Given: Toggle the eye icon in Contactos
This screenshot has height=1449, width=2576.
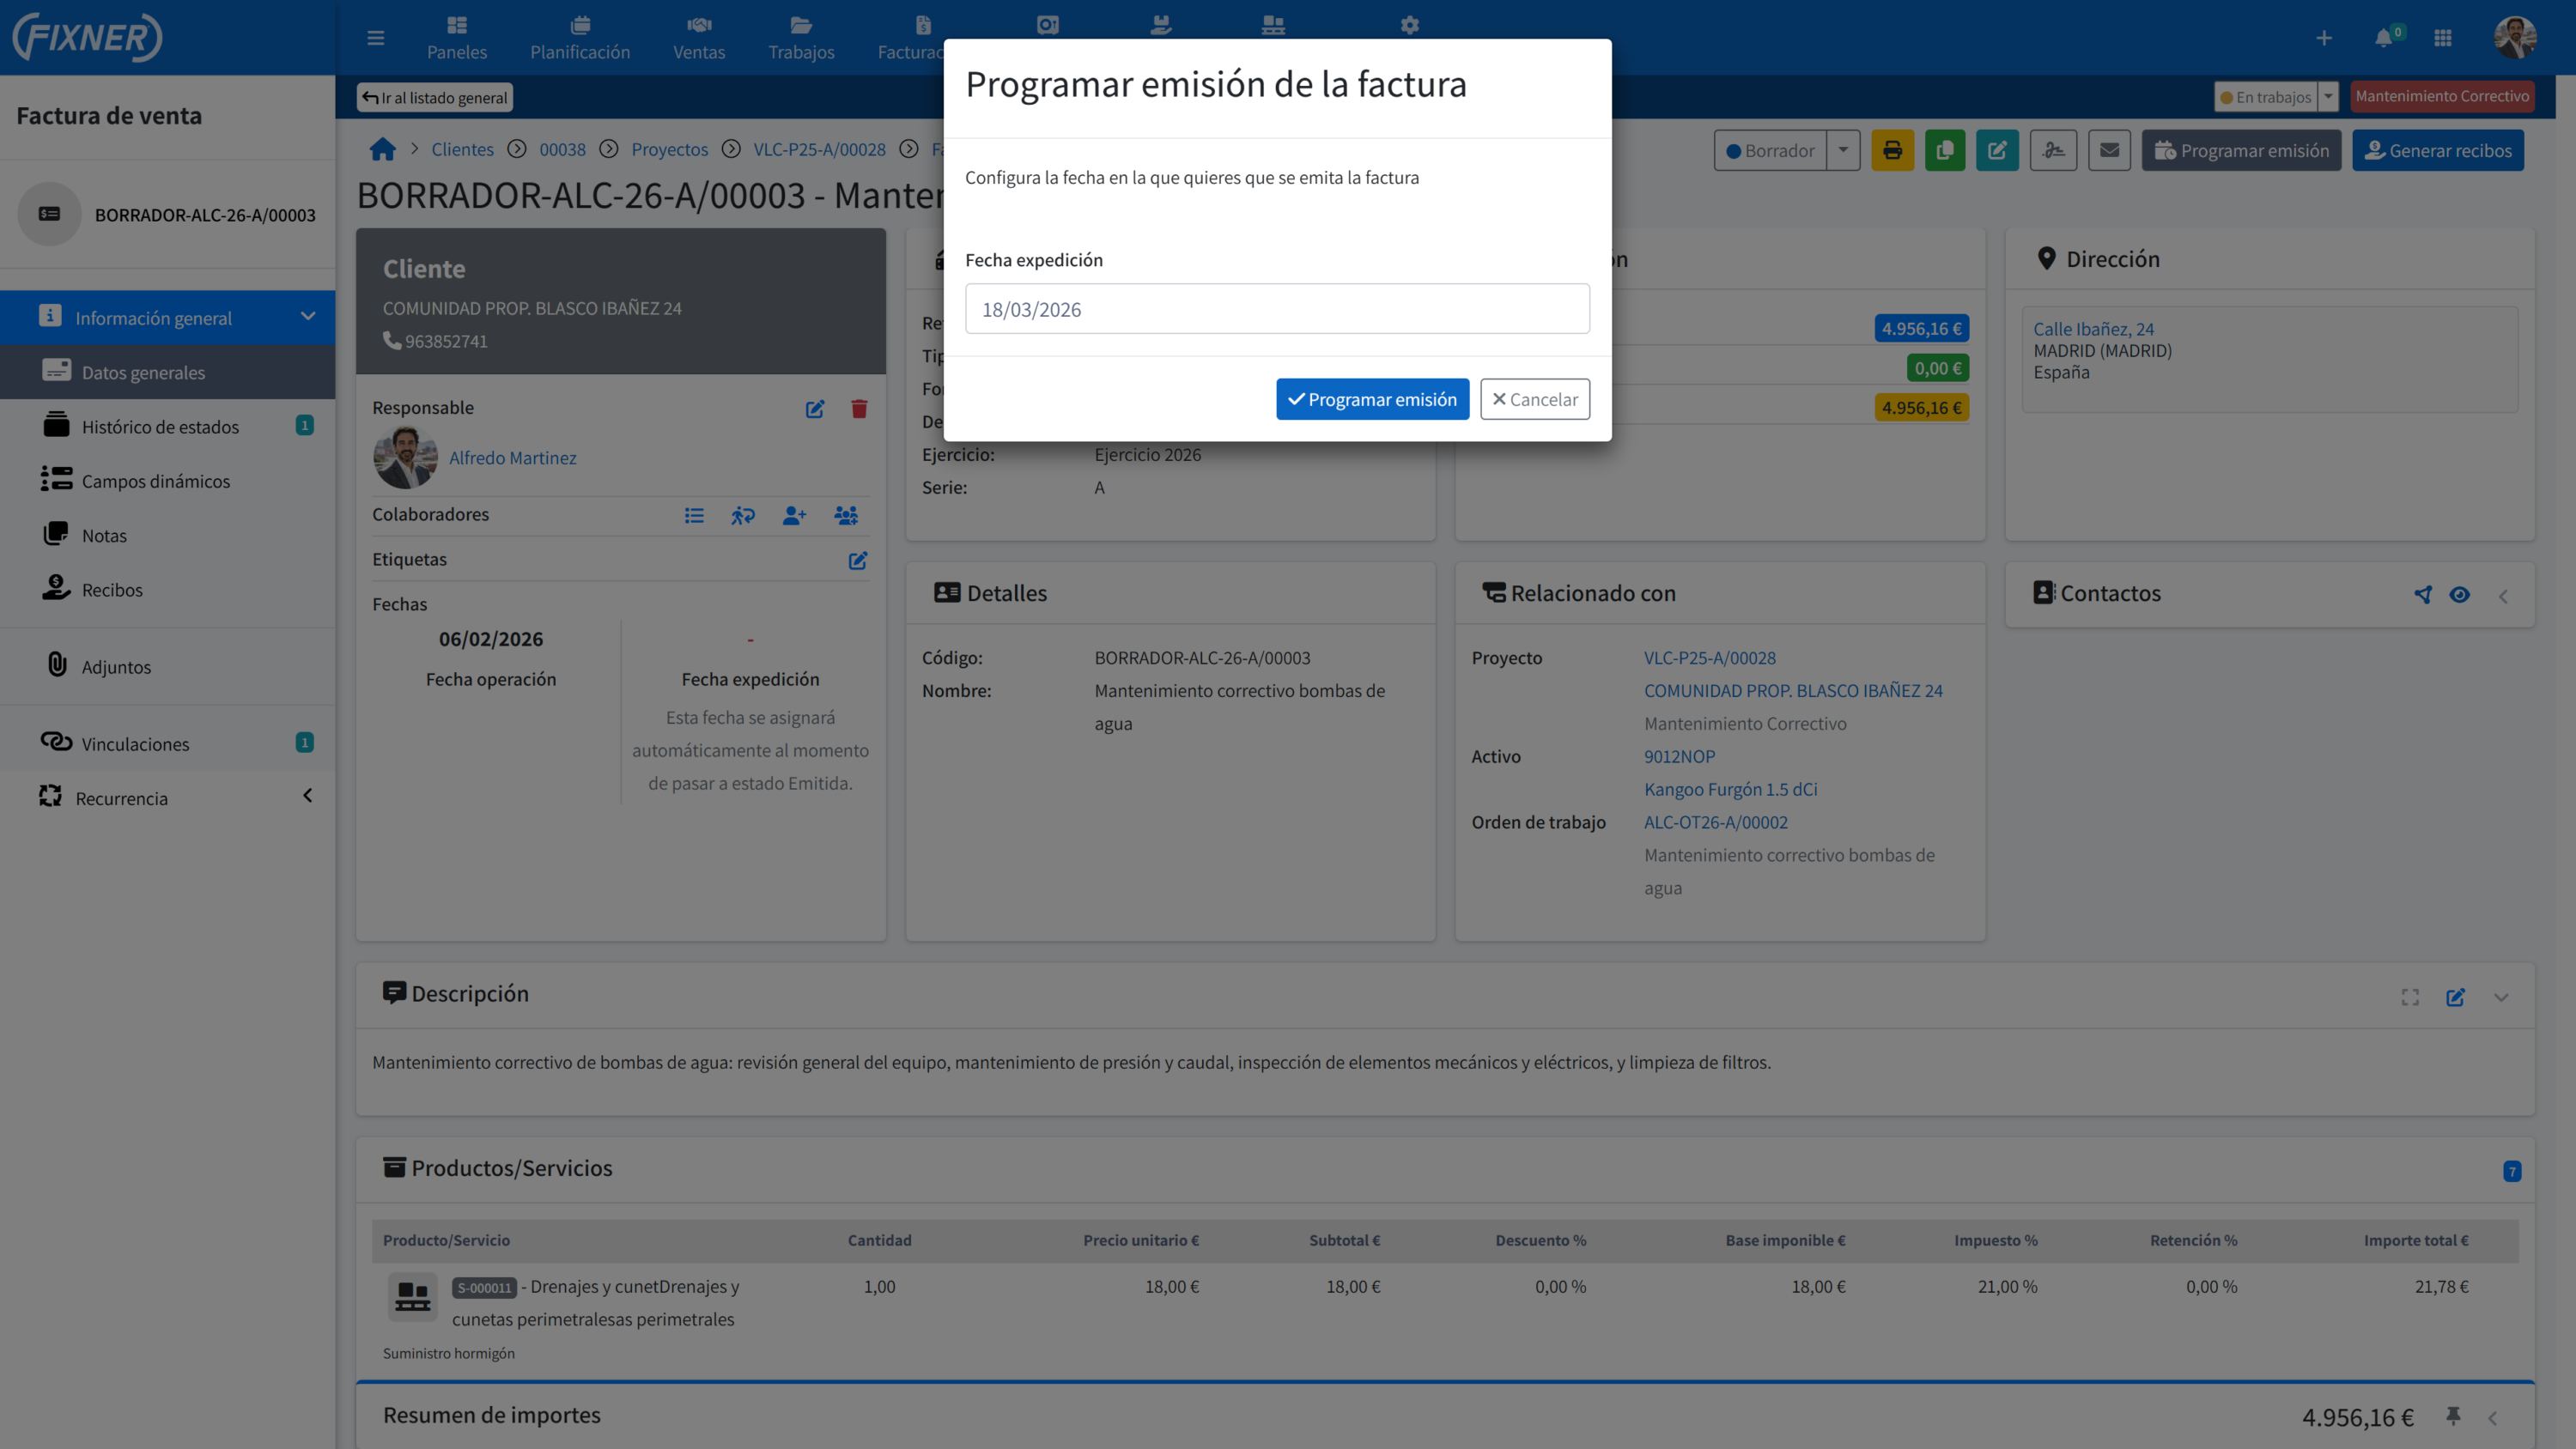Looking at the screenshot, I should (2459, 595).
